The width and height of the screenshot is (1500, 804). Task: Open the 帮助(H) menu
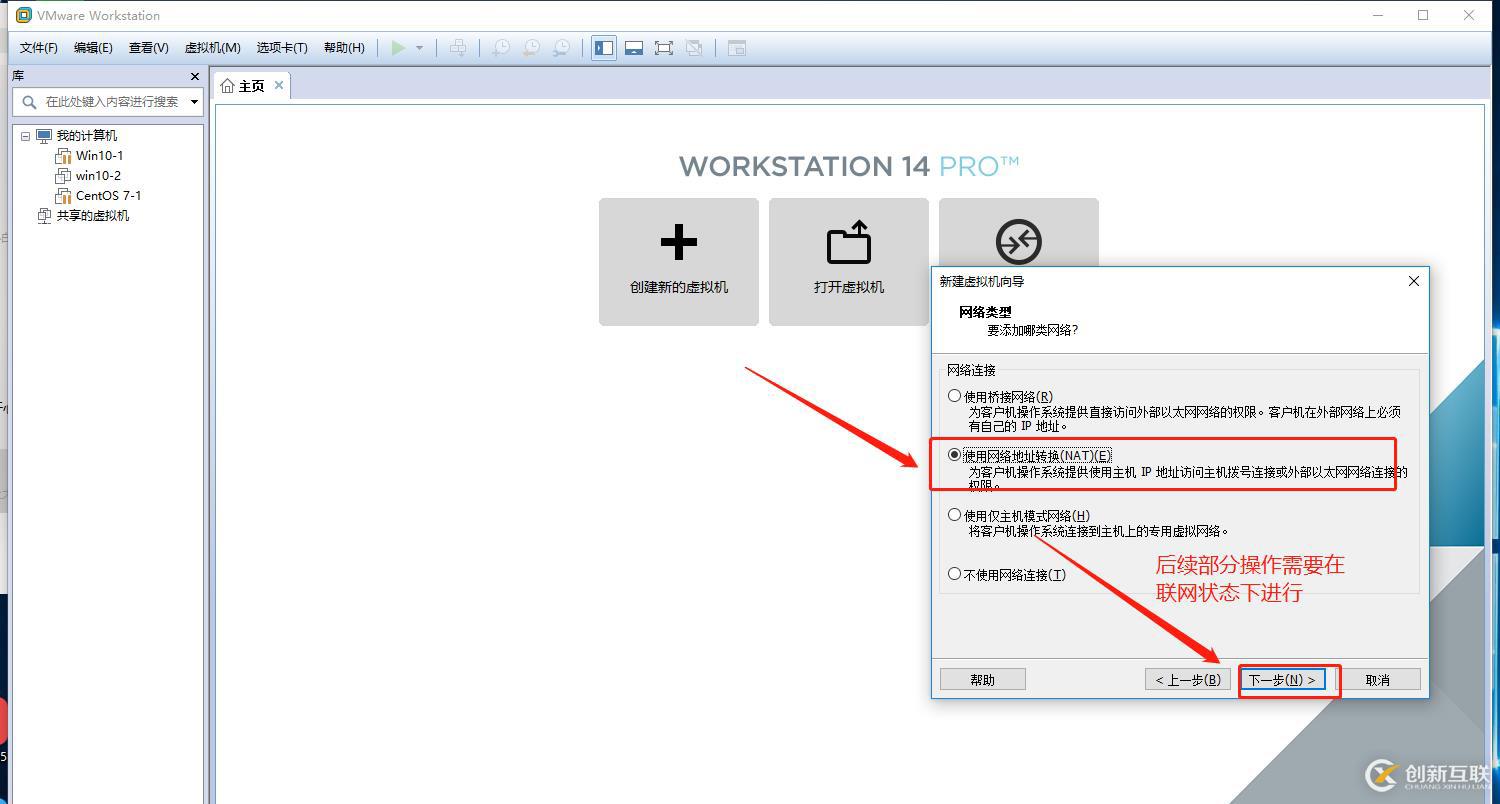point(344,48)
